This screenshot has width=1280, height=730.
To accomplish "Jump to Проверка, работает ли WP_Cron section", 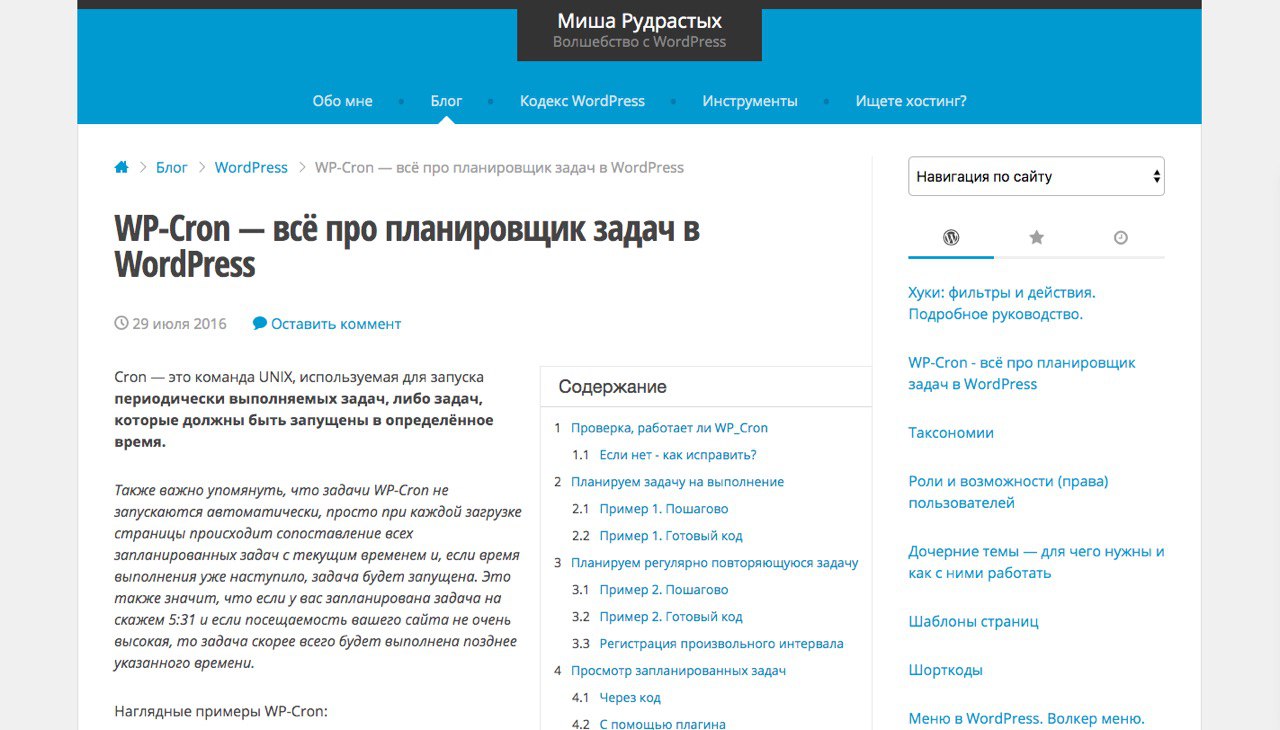I will point(669,427).
